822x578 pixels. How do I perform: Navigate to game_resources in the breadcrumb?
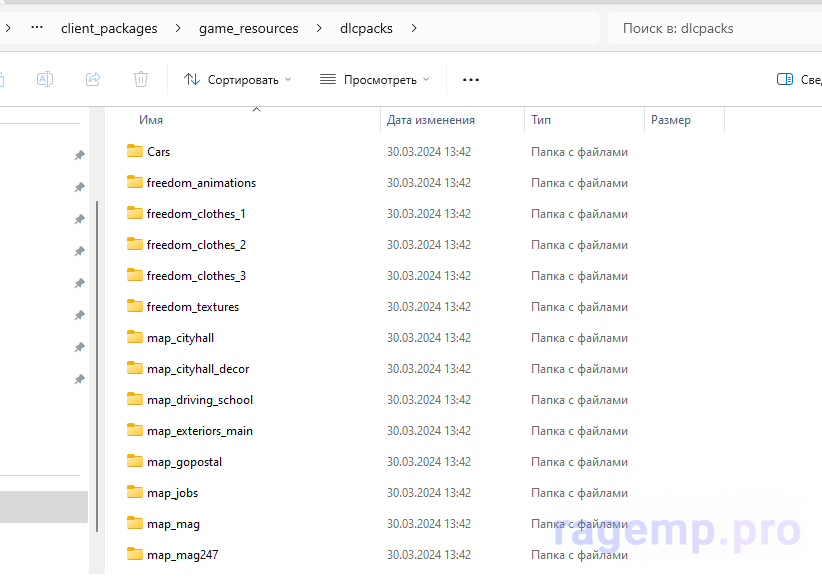(248, 28)
